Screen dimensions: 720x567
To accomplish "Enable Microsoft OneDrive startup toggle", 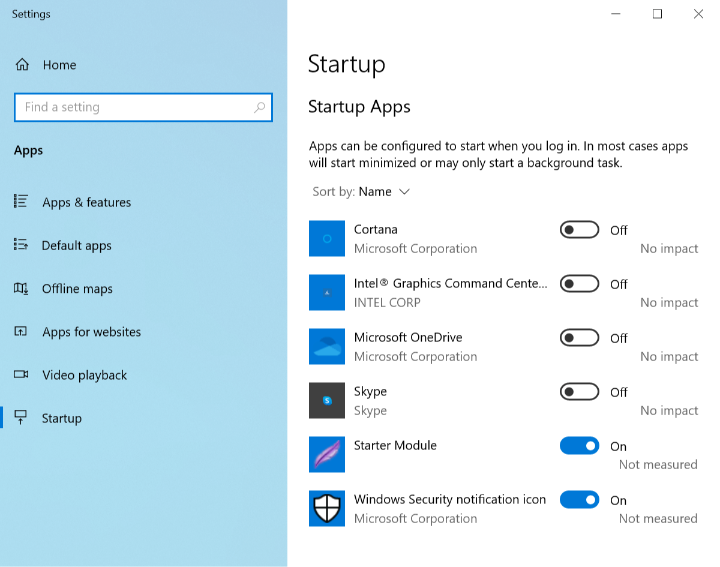I will coord(579,338).
